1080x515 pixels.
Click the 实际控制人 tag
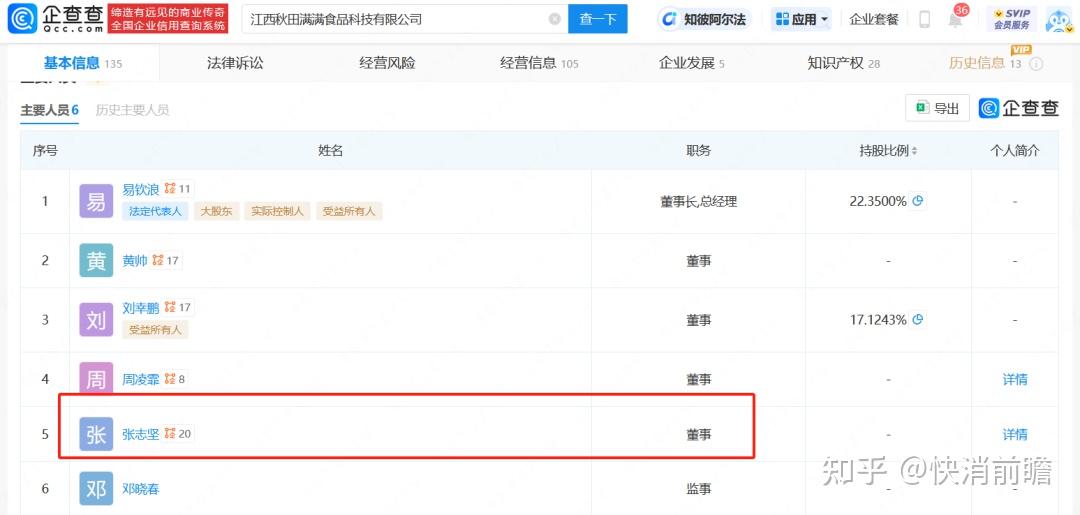pos(278,211)
